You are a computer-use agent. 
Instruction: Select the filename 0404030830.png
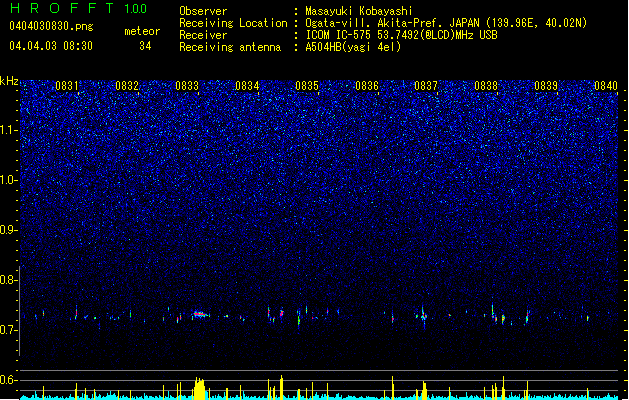(51, 27)
